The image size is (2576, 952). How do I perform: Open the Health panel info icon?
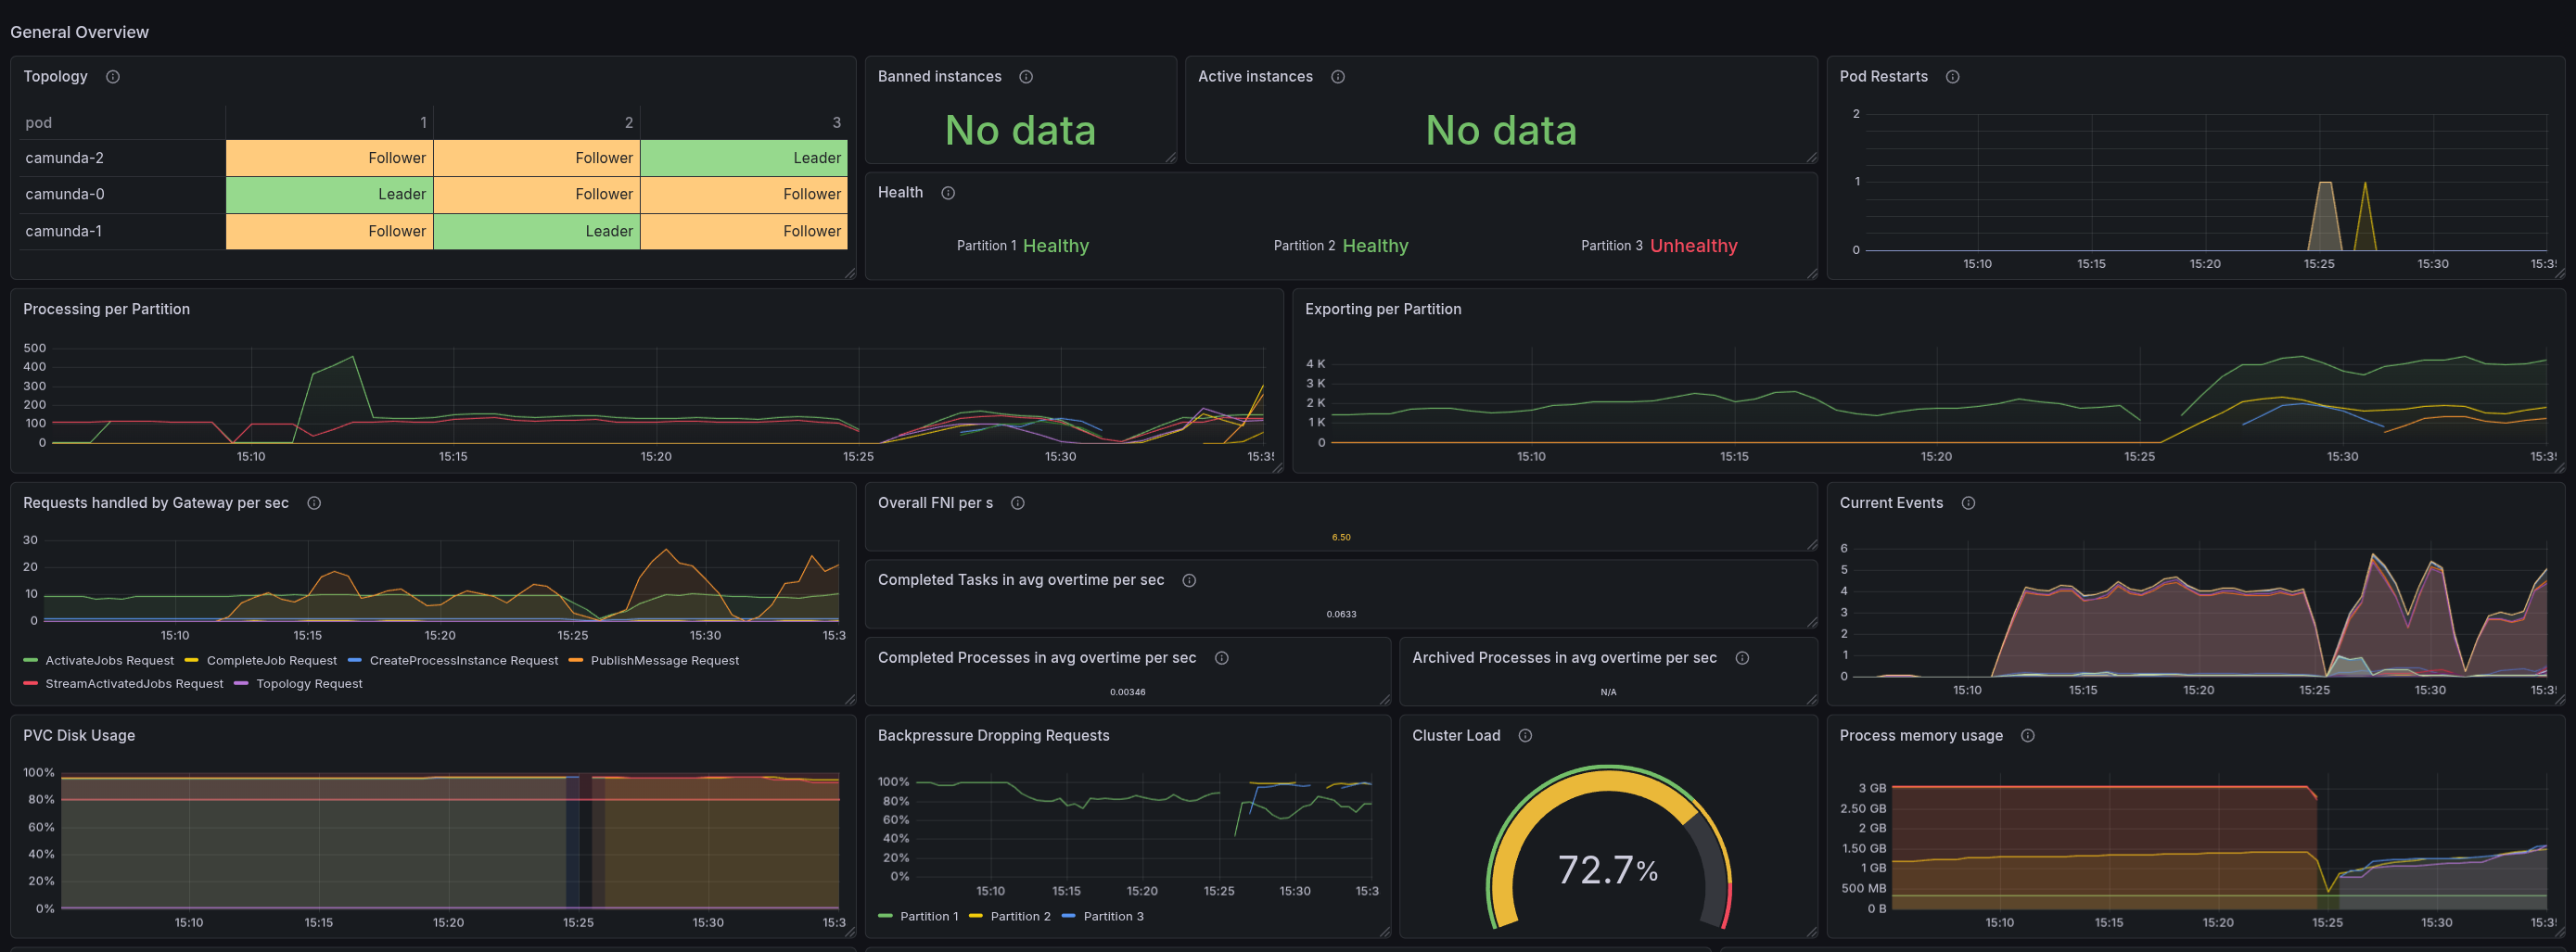click(948, 193)
